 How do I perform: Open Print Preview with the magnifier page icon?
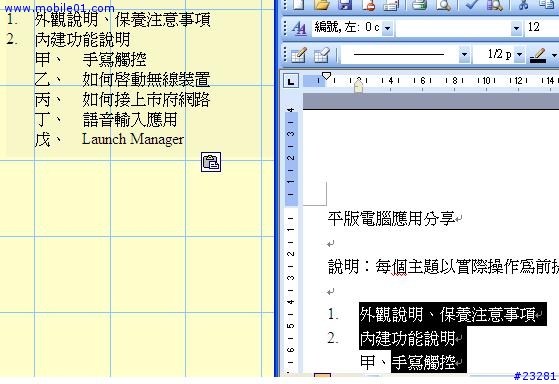(443, 4)
